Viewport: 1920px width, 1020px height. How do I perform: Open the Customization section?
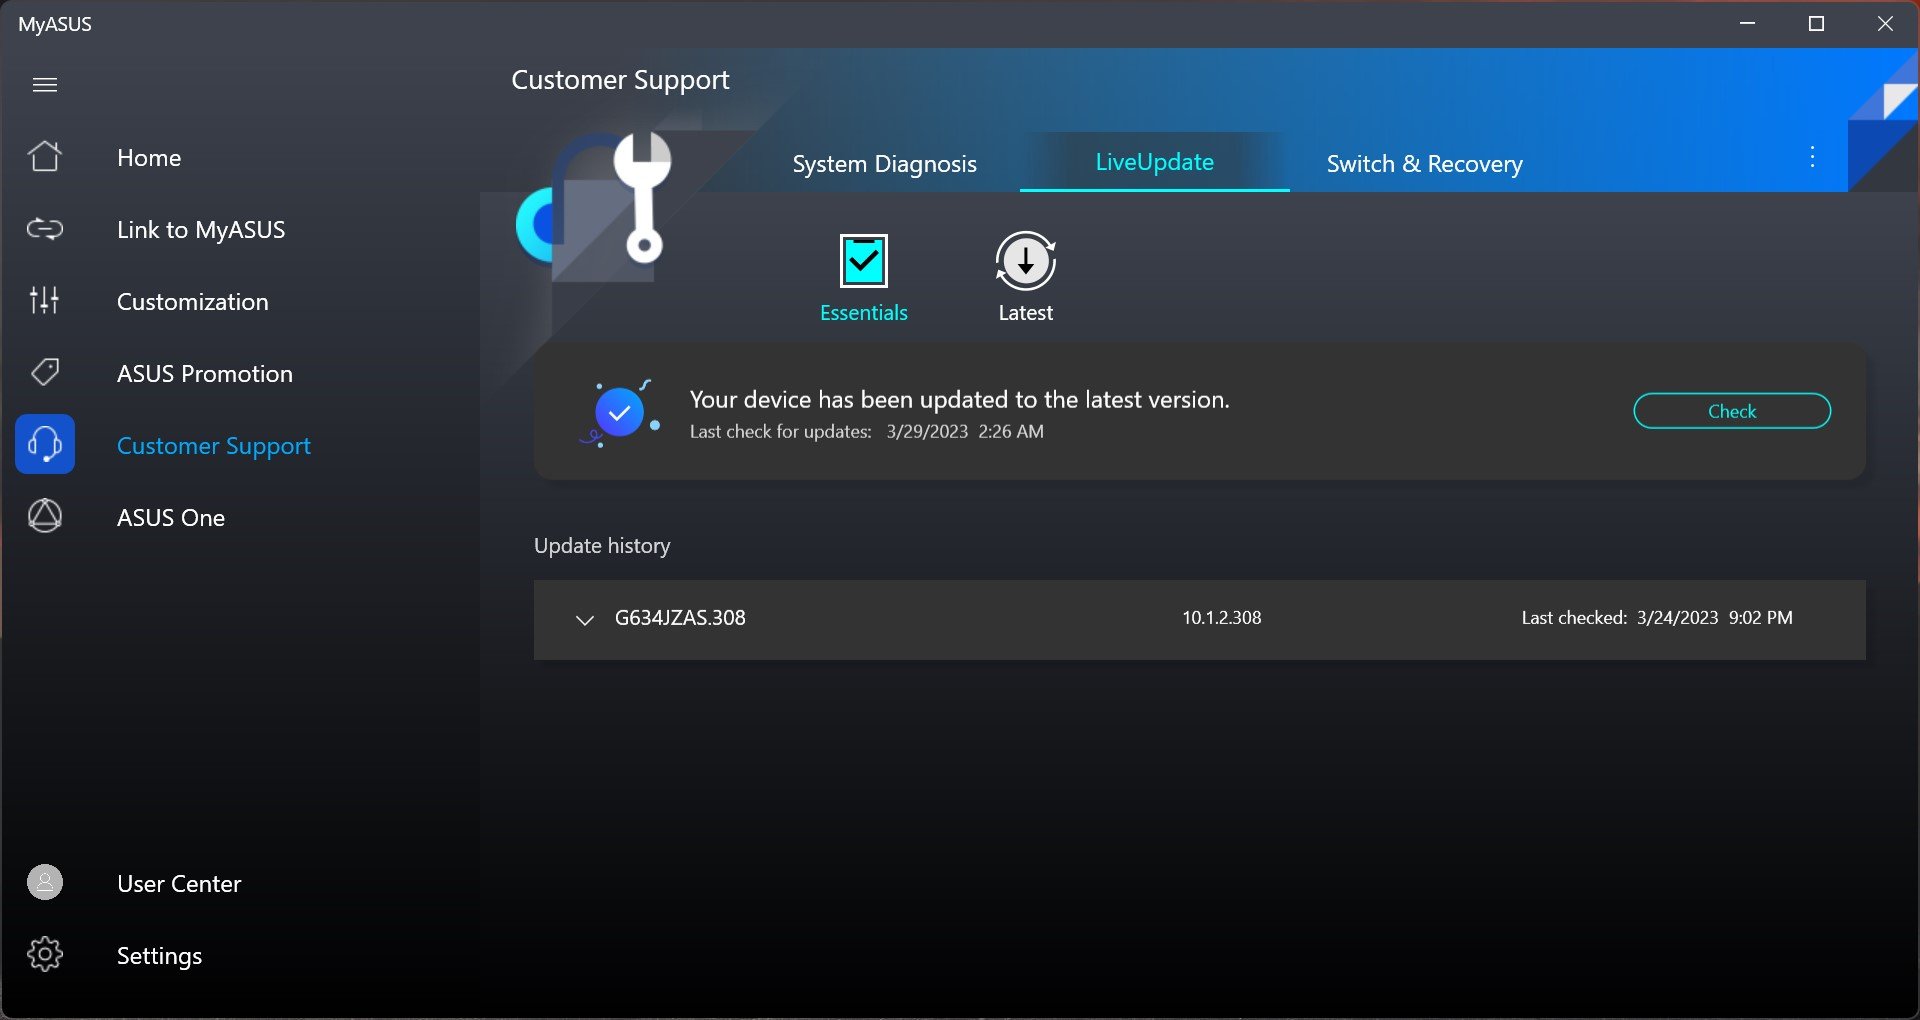(193, 302)
